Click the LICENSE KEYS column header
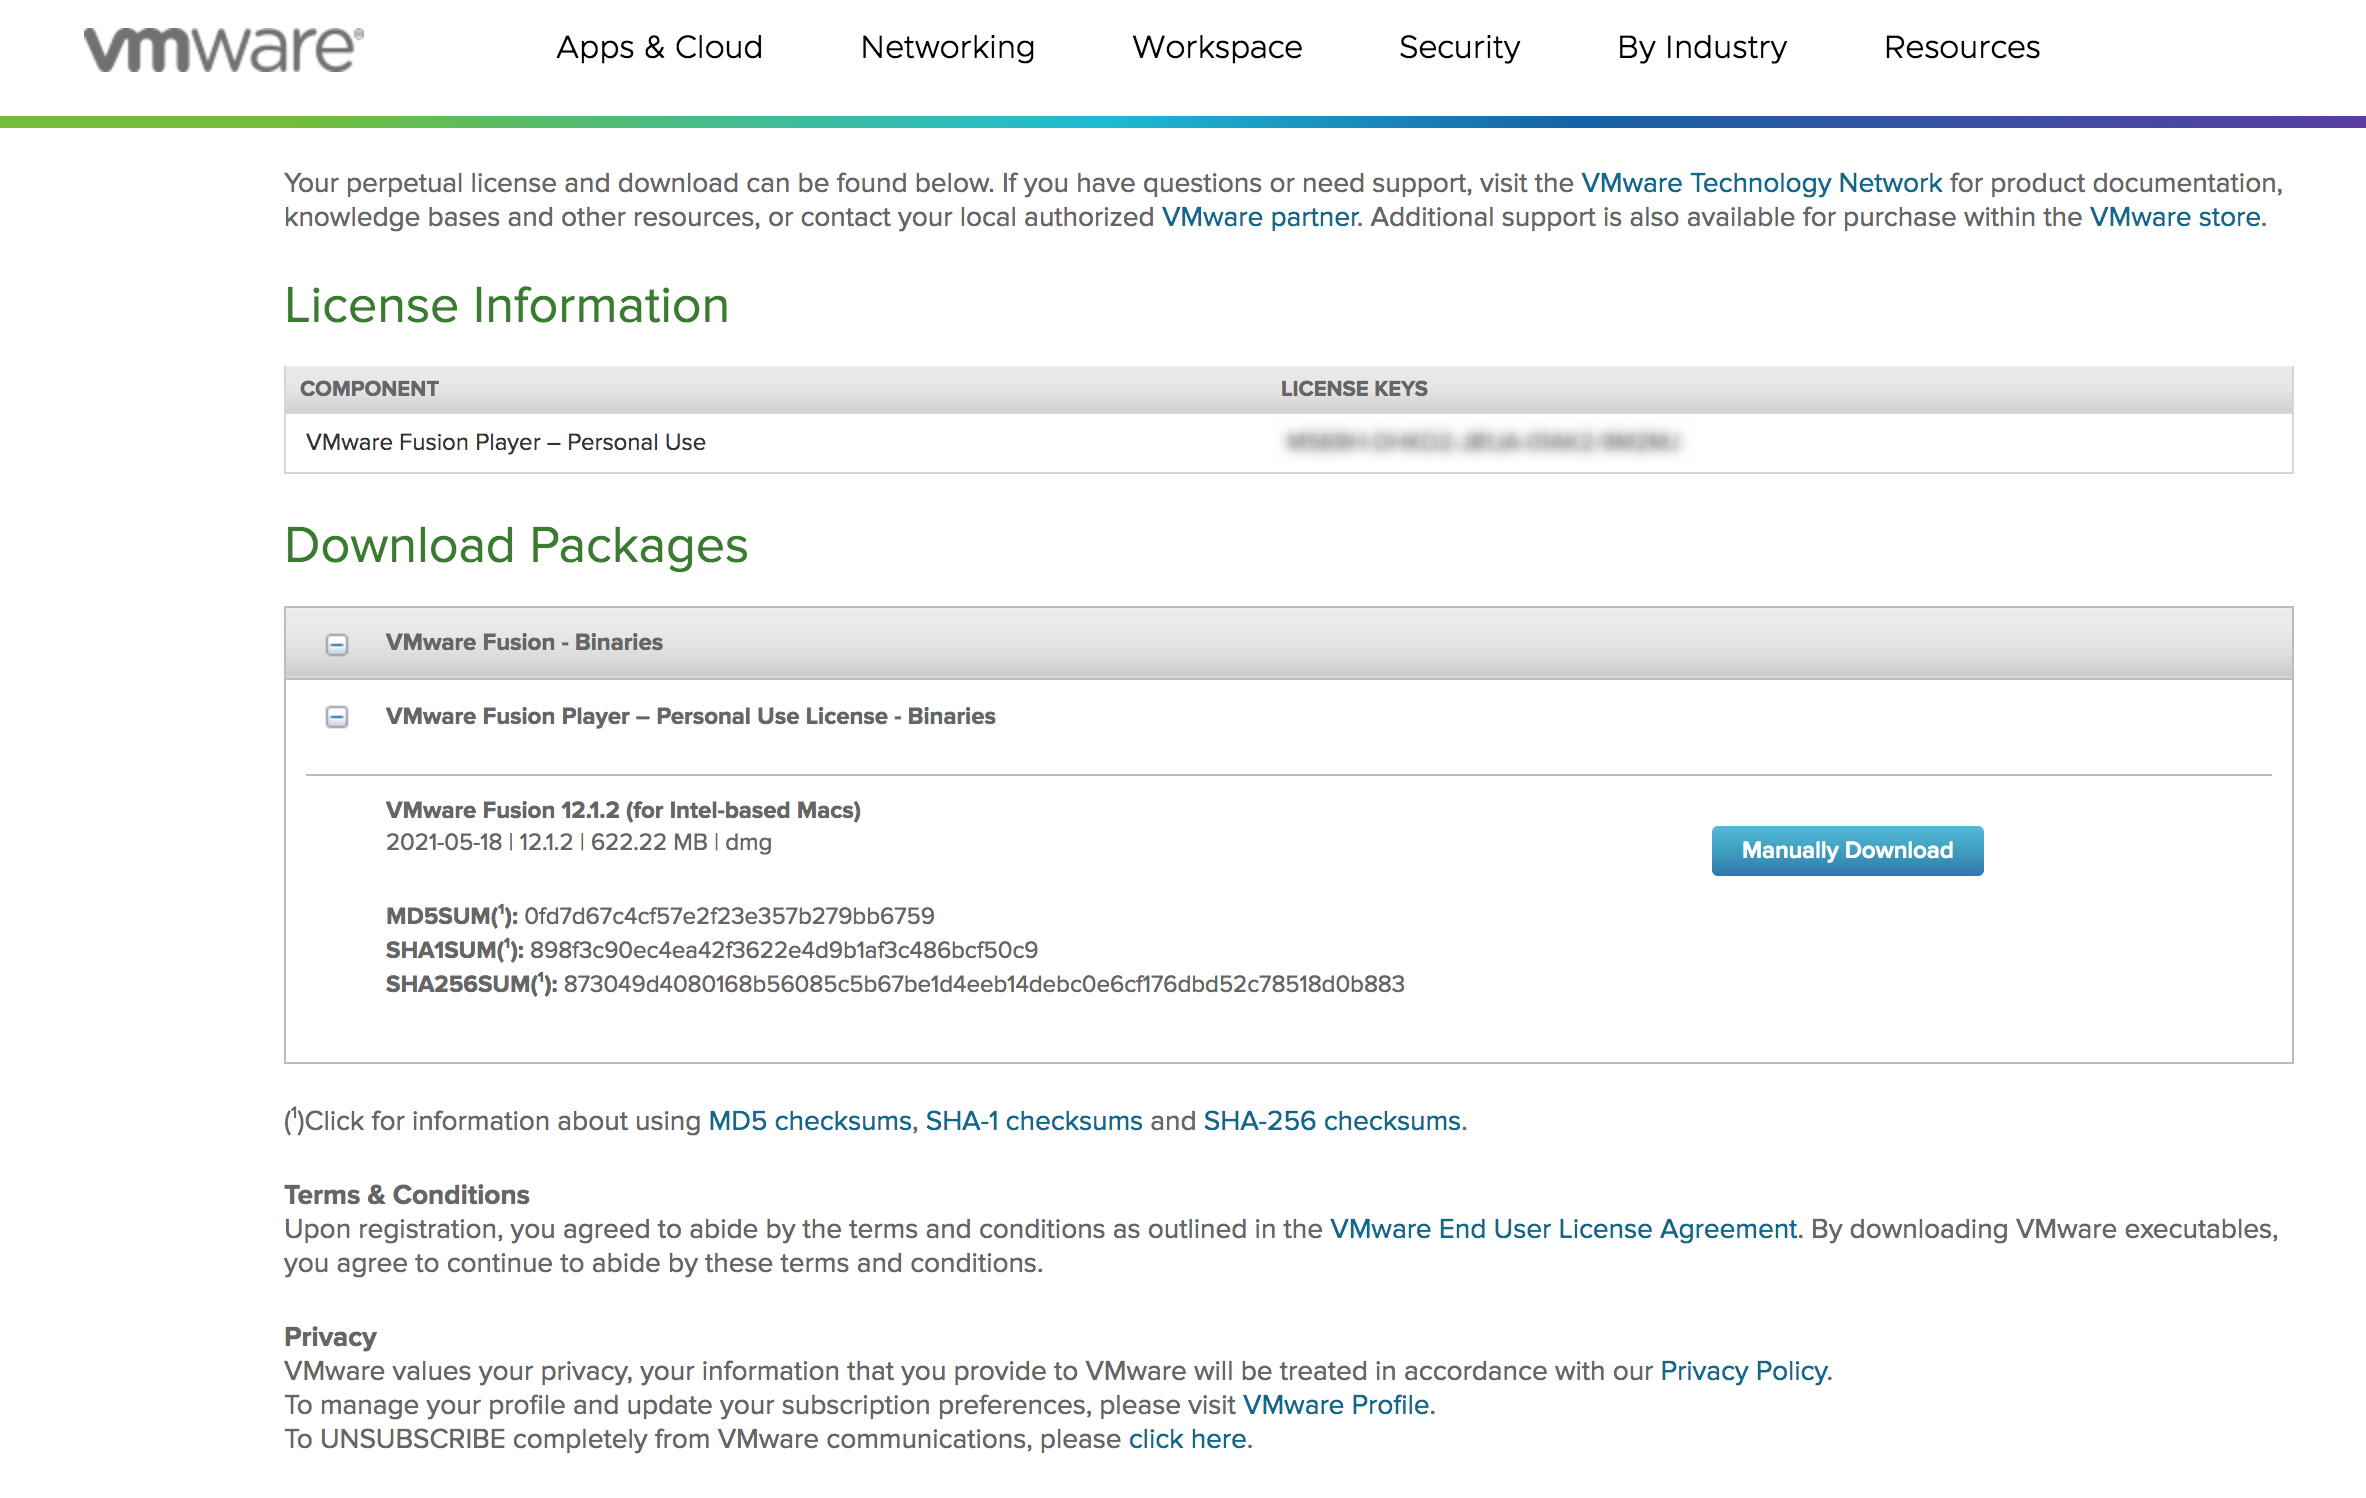Viewport: 2366px width, 1498px height. (x=1354, y=389)
